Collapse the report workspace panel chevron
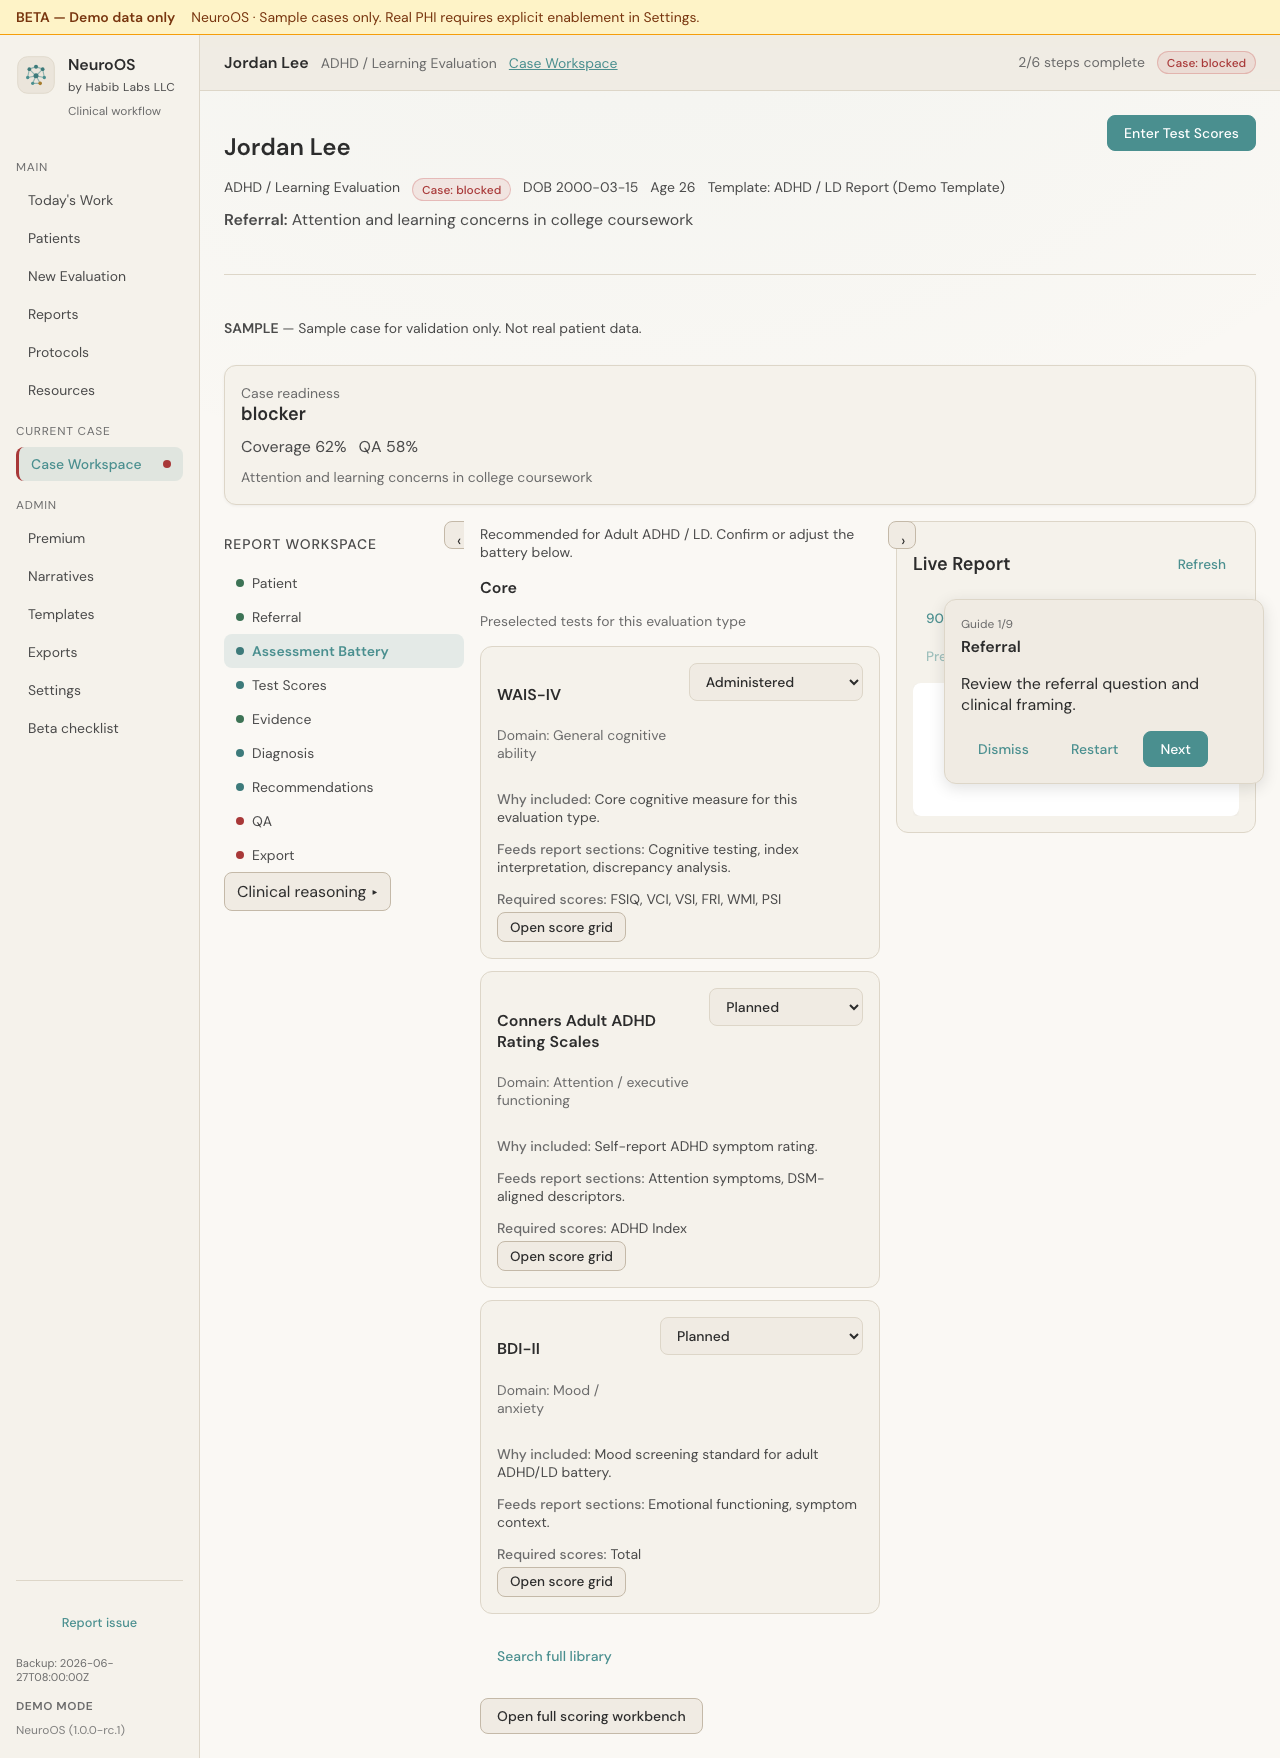This screenshot has width=1280, height=1758. coord(455,535)
